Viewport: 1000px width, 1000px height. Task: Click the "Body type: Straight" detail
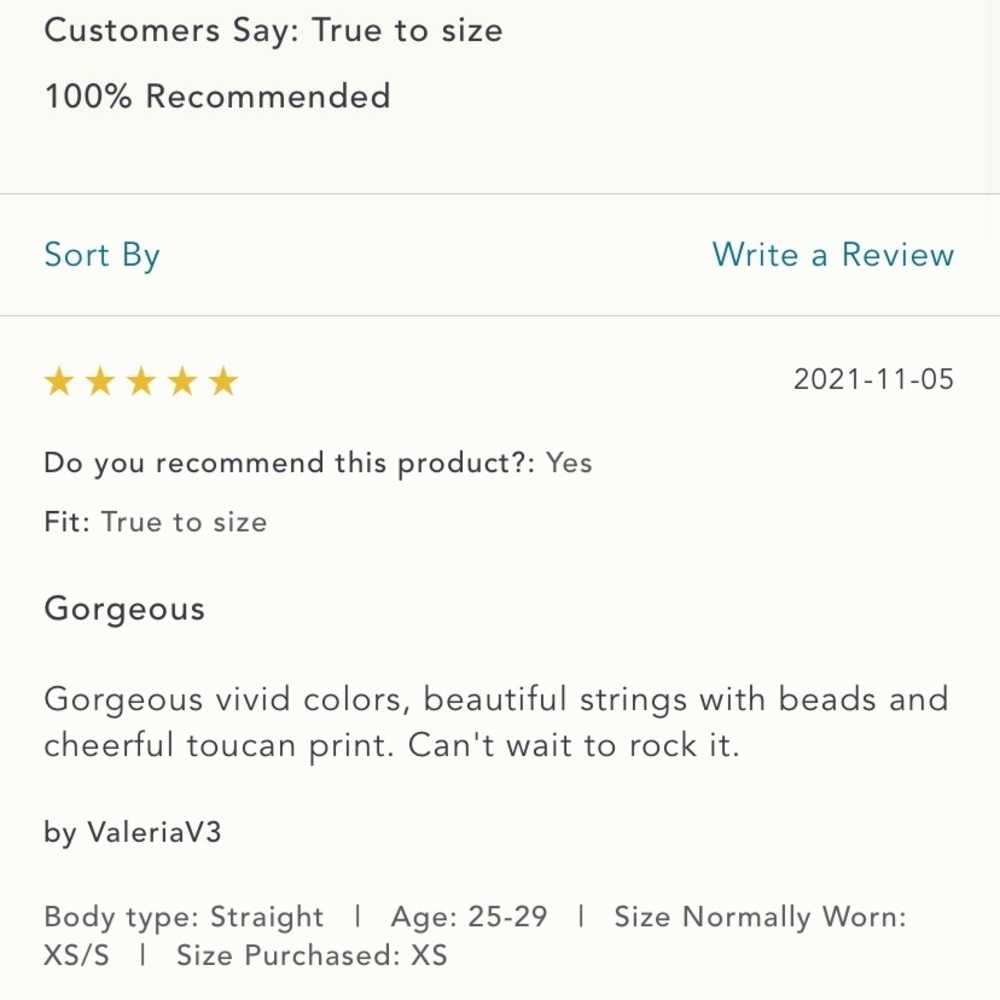coord(184,917)
